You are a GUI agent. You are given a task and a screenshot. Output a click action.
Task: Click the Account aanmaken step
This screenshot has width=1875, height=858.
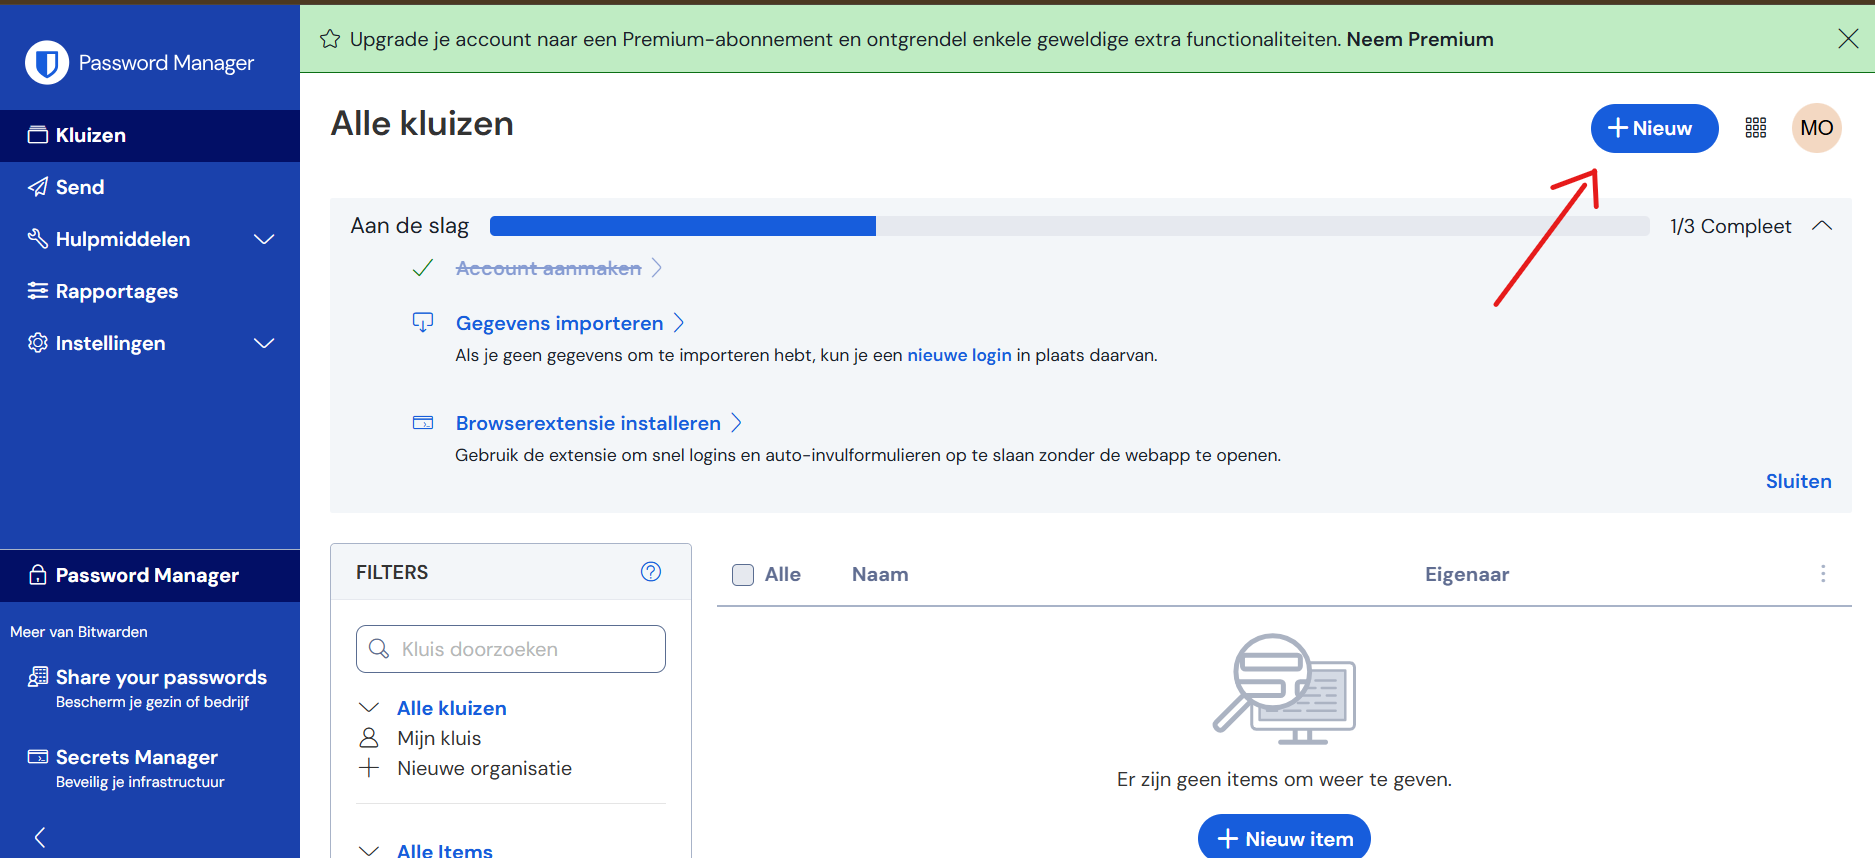click(548, 268)
